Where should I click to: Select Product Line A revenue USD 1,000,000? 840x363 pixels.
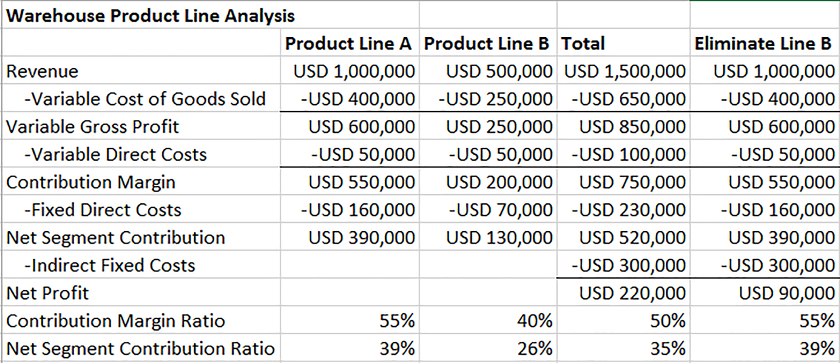[x=355, y=71]
